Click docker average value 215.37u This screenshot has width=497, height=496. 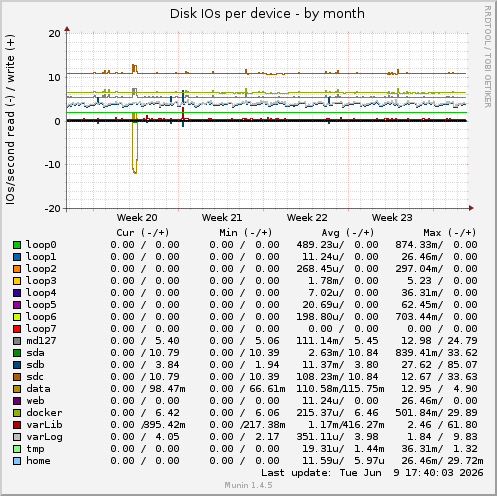(320, 413)
